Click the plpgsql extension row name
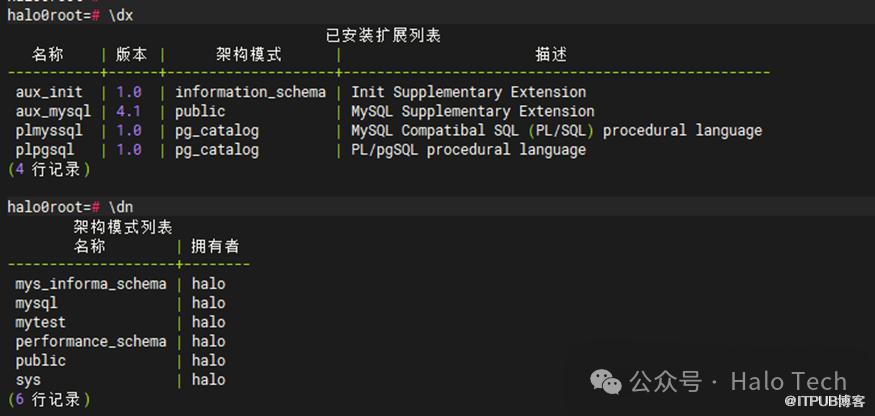 [x=45, y=150]
